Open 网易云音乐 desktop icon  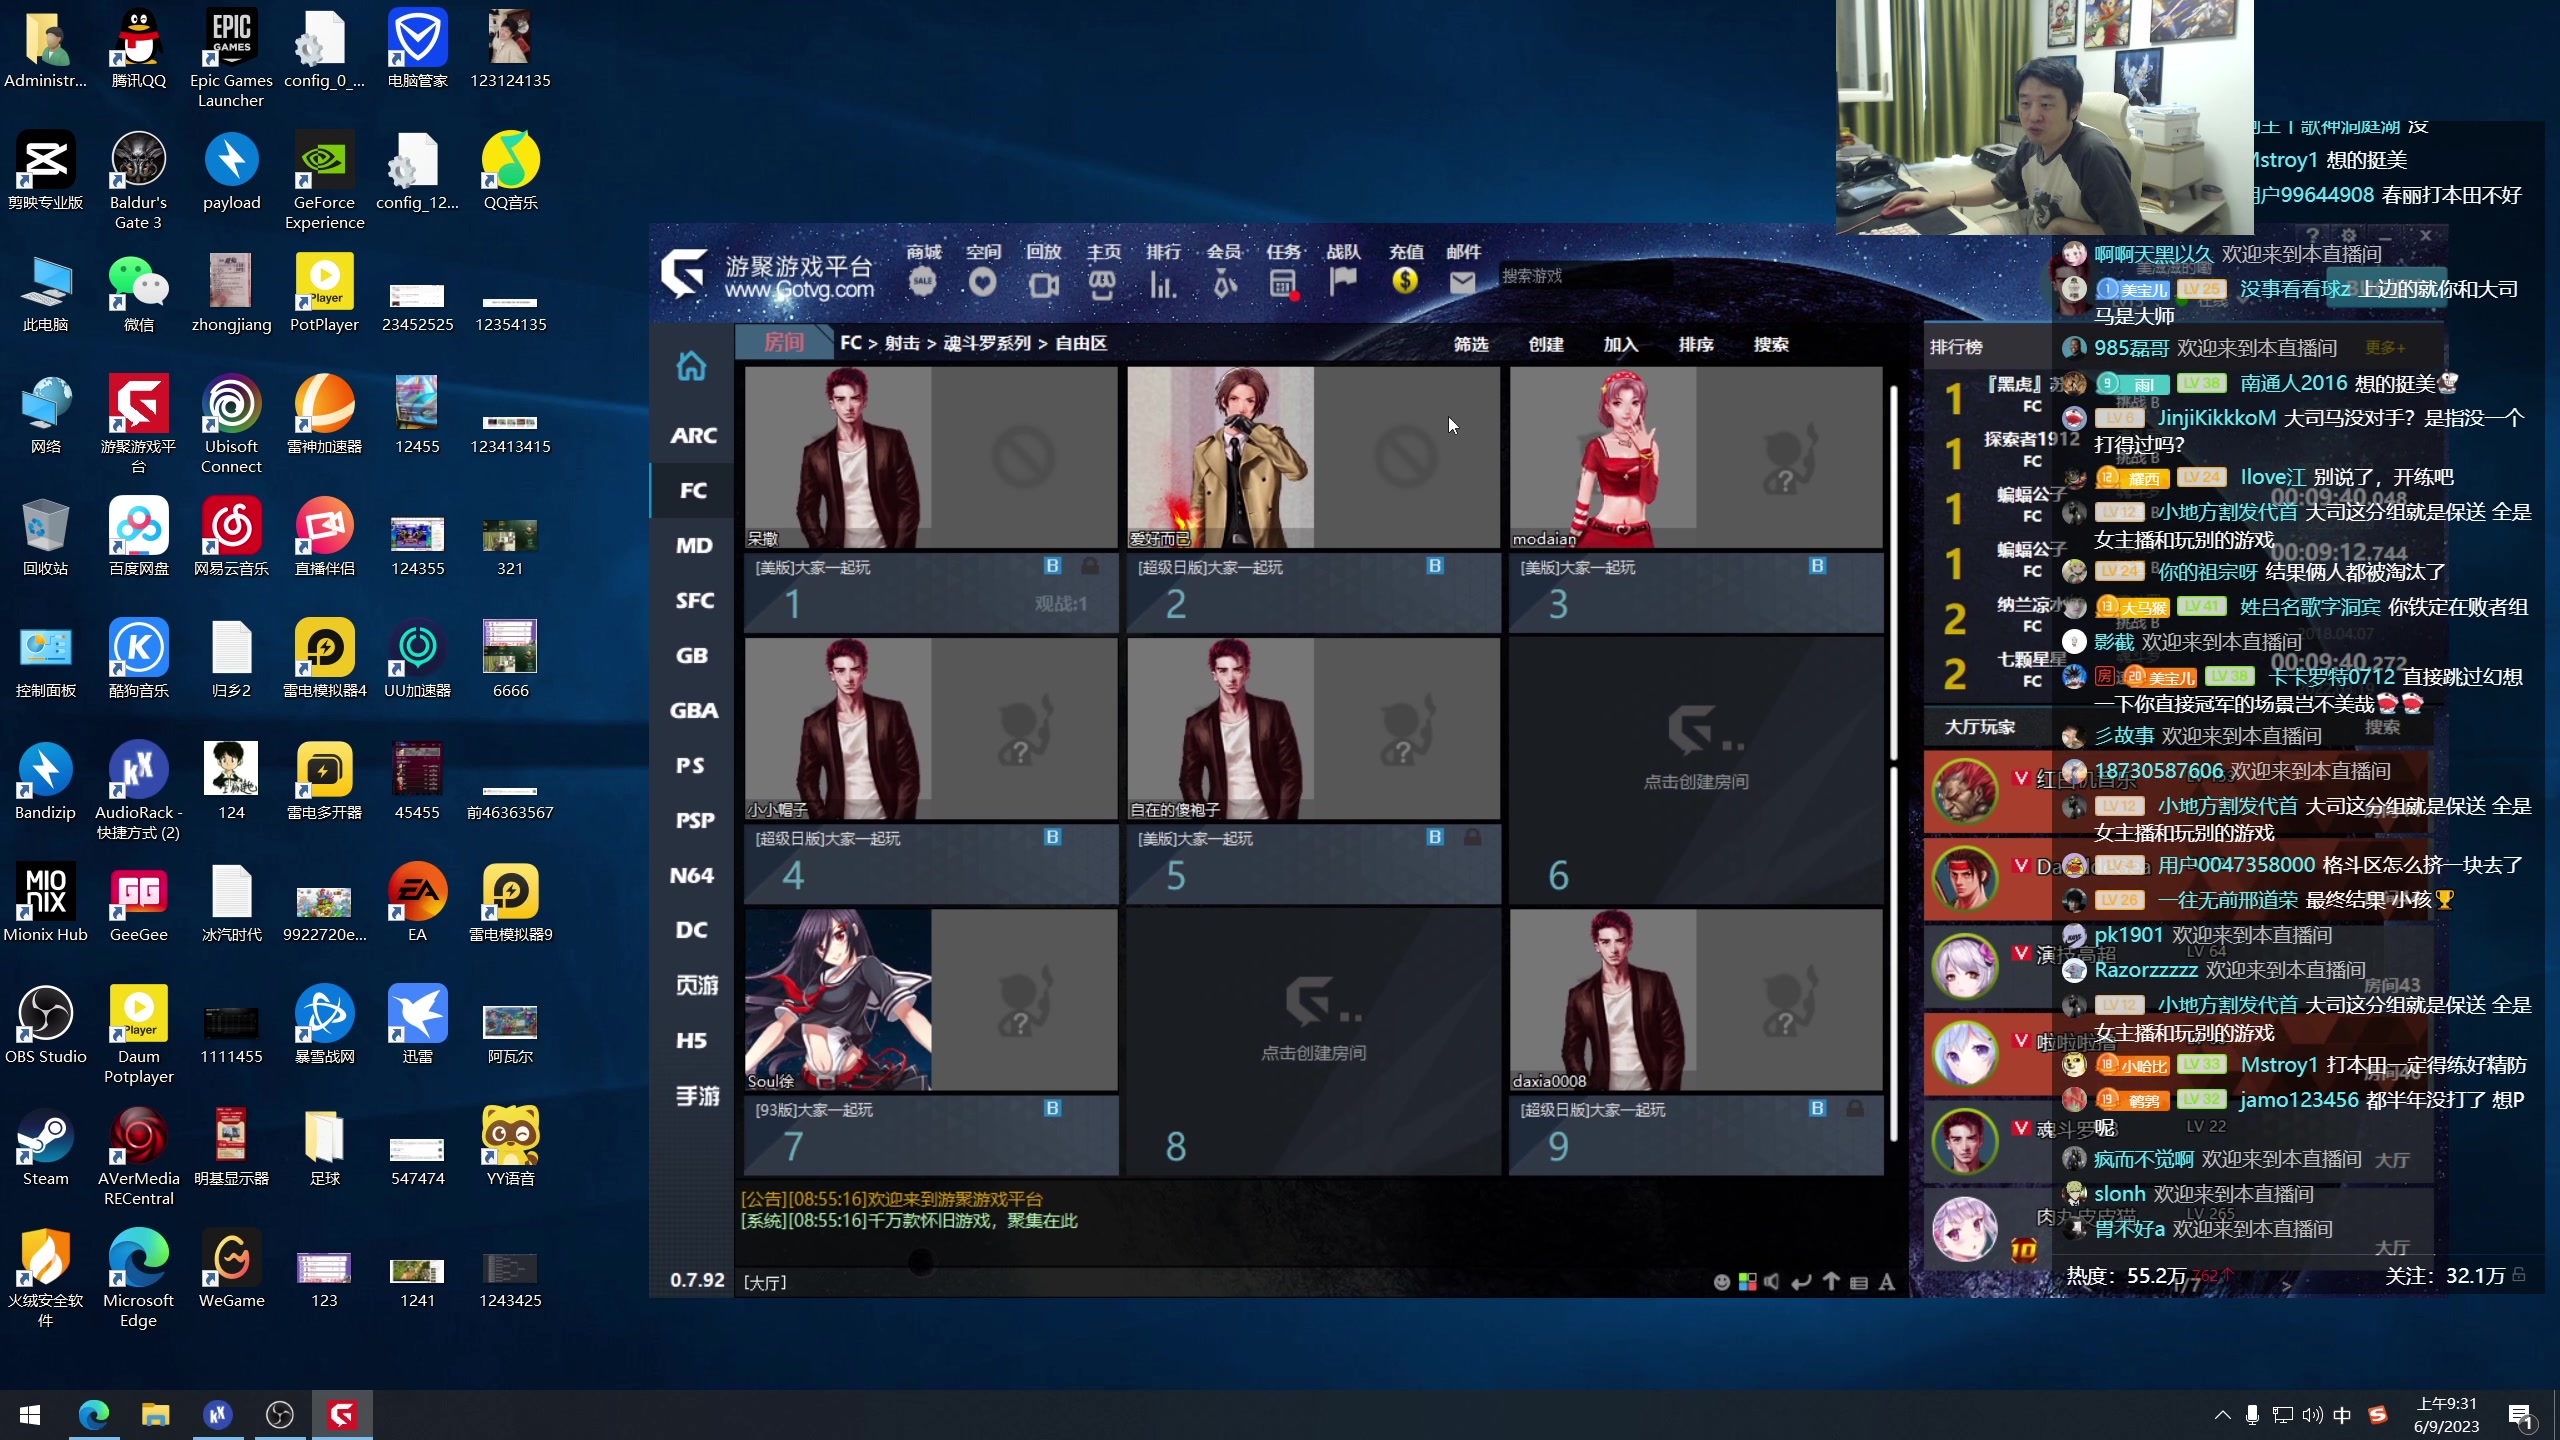[x=231, y=537]
